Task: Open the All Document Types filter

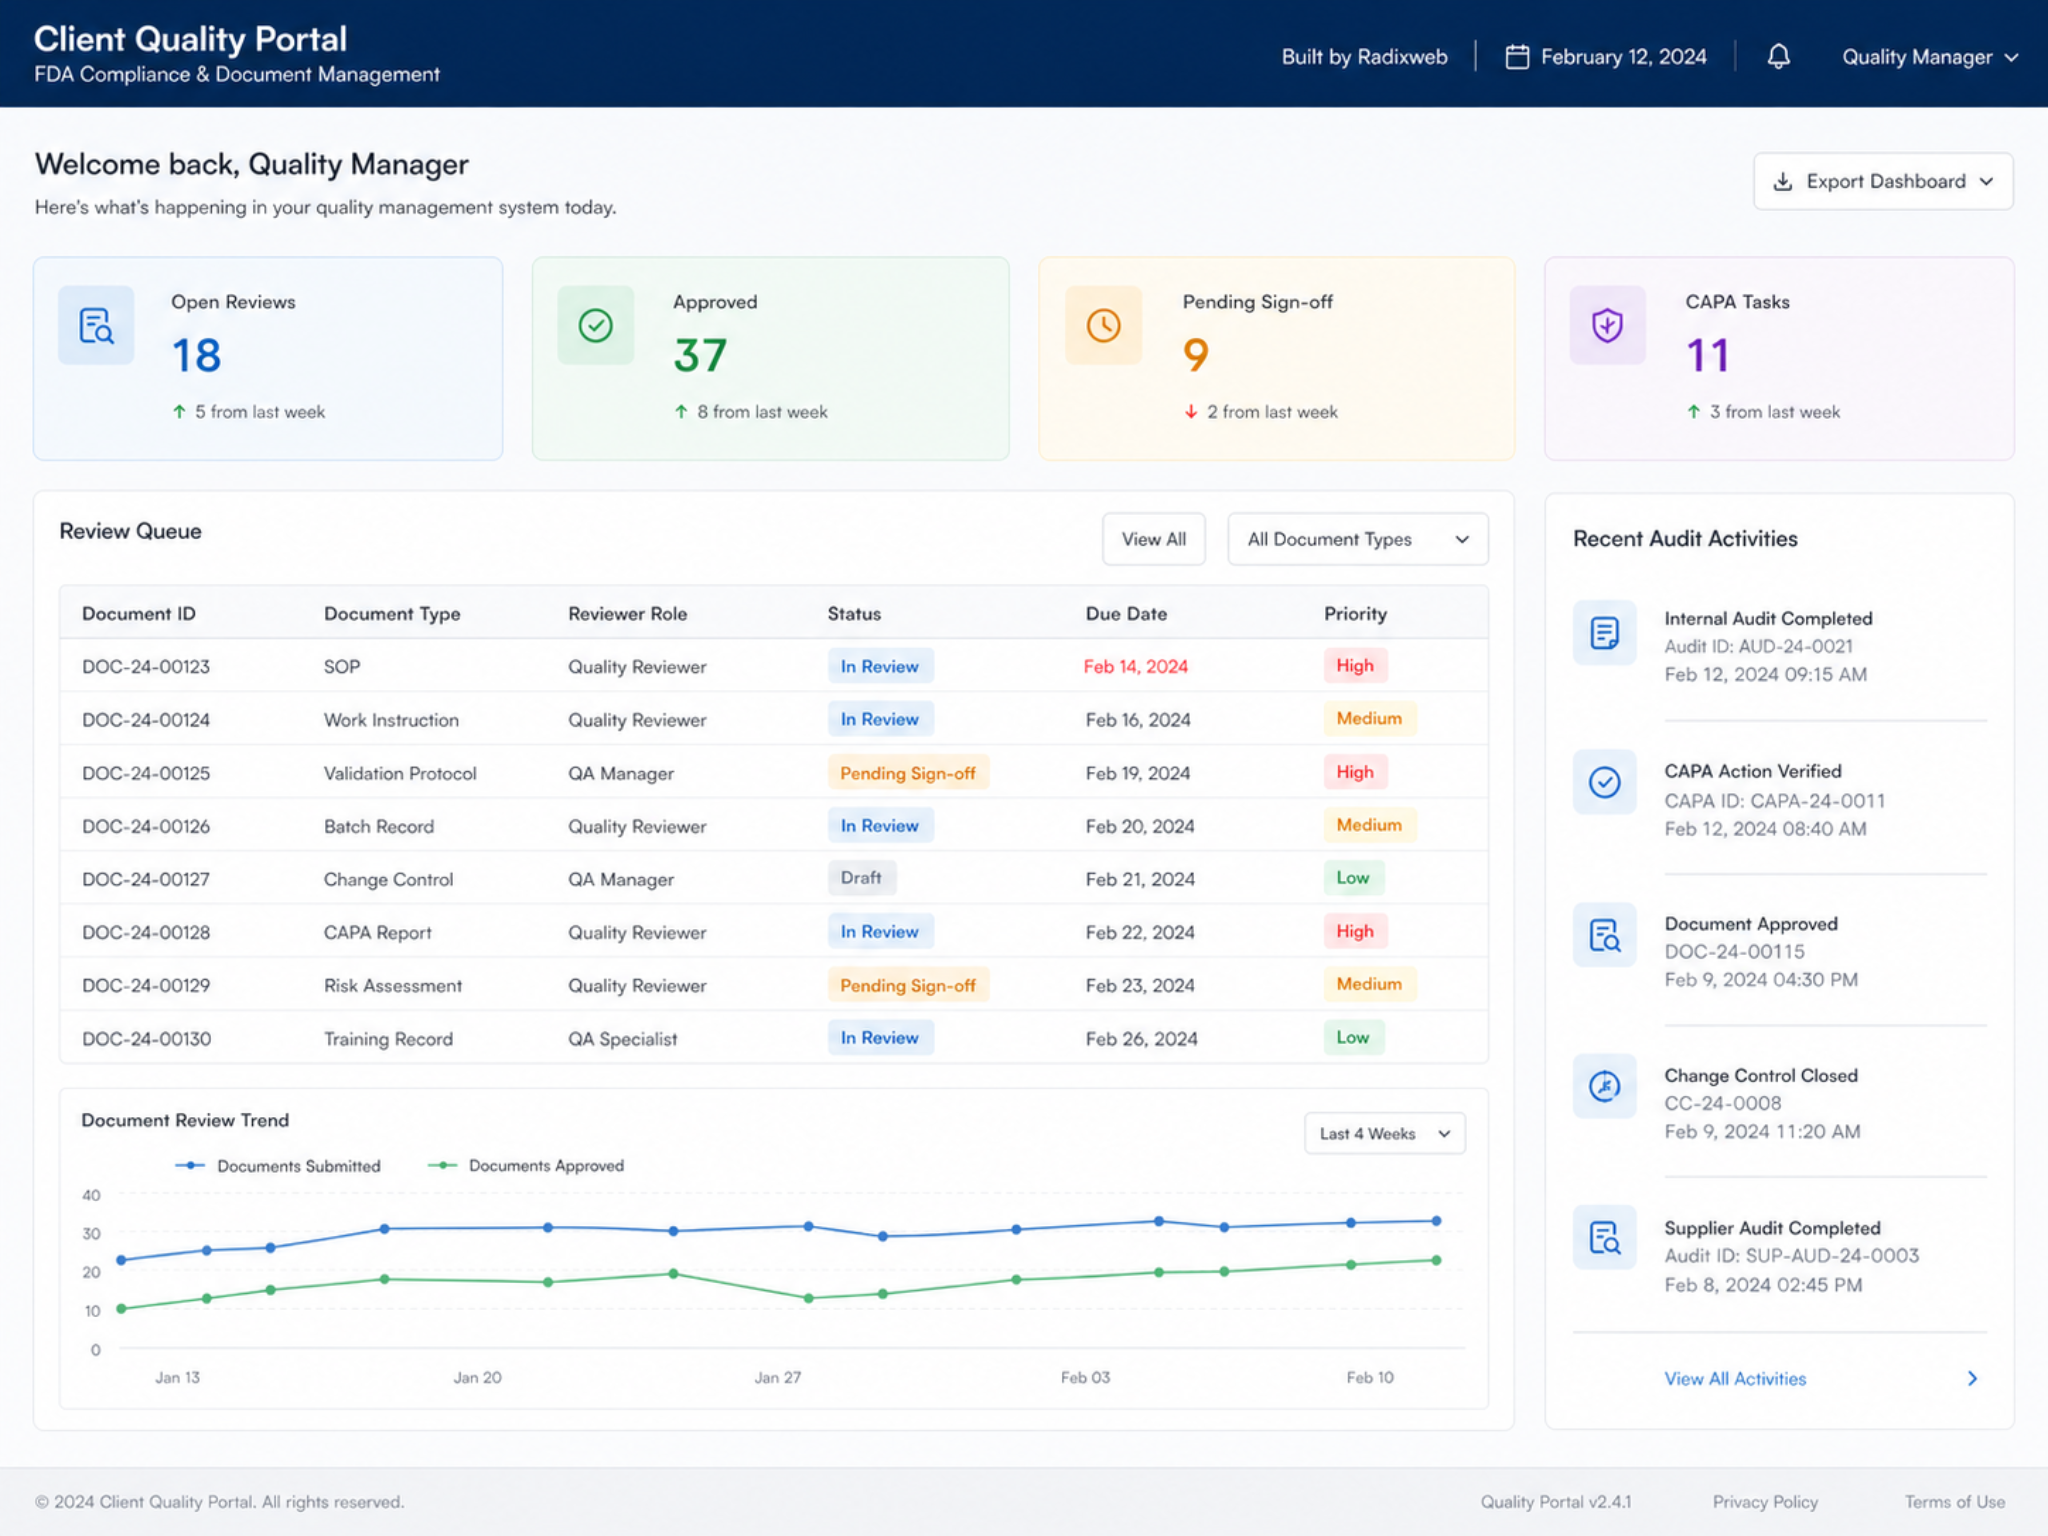Action: tap(1357, 539)
